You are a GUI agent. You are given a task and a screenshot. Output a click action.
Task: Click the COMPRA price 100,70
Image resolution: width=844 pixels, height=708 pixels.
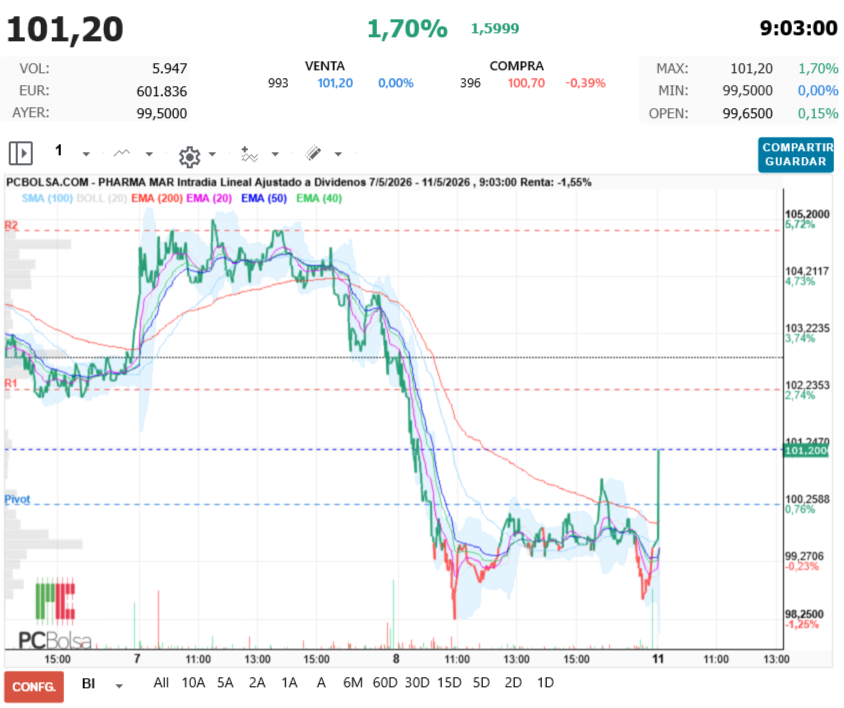point(526,83)
